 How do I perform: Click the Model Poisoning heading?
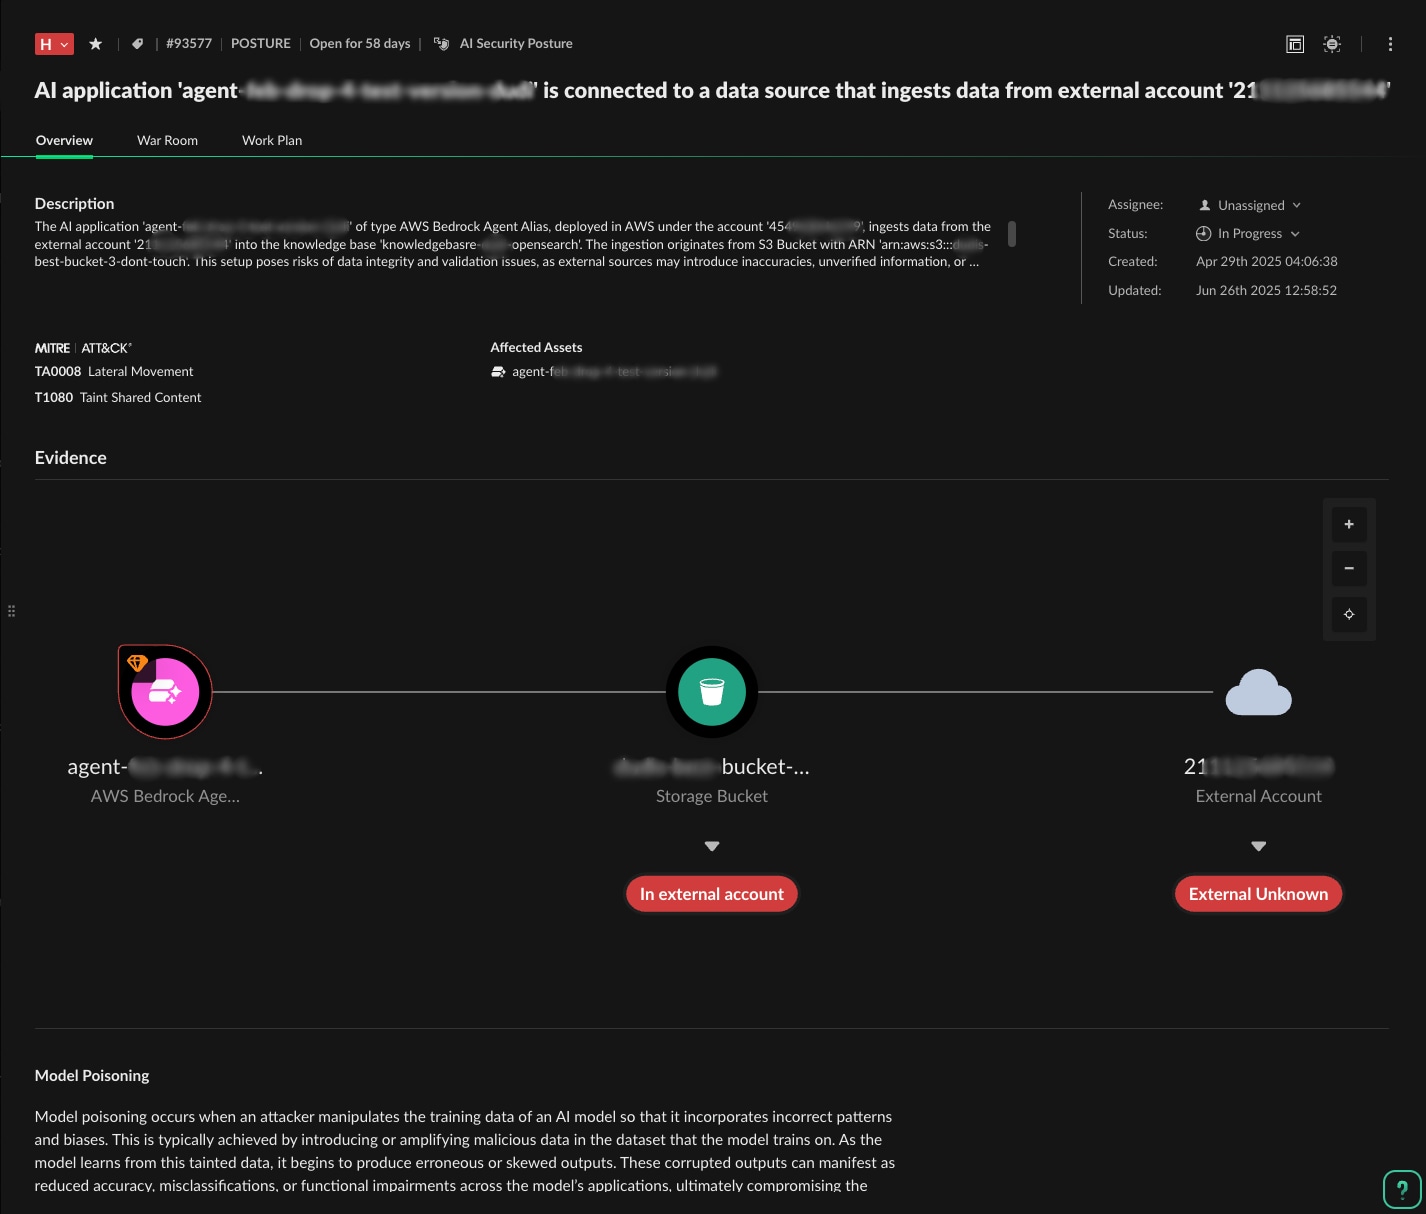92,1076
